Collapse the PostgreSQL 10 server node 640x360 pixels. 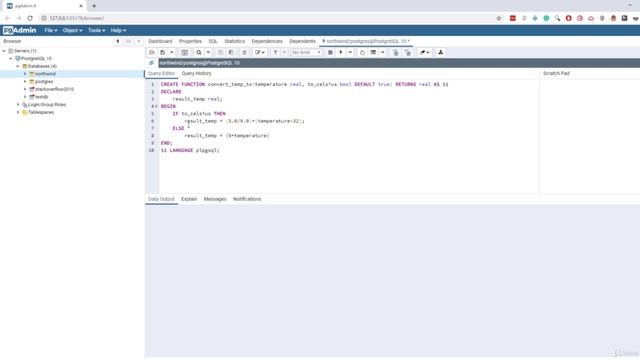pyautogui.click(x=11, y=59)
